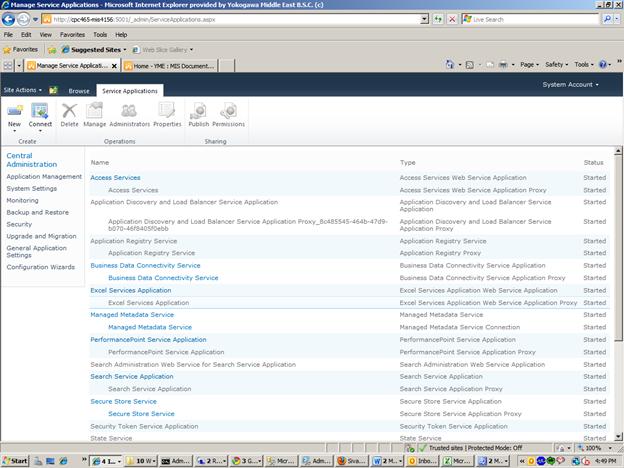The height and width of the screenshot is (468, 624).
Task: Open Upgrade and Migration in sidebar
Action: point(41,236)
